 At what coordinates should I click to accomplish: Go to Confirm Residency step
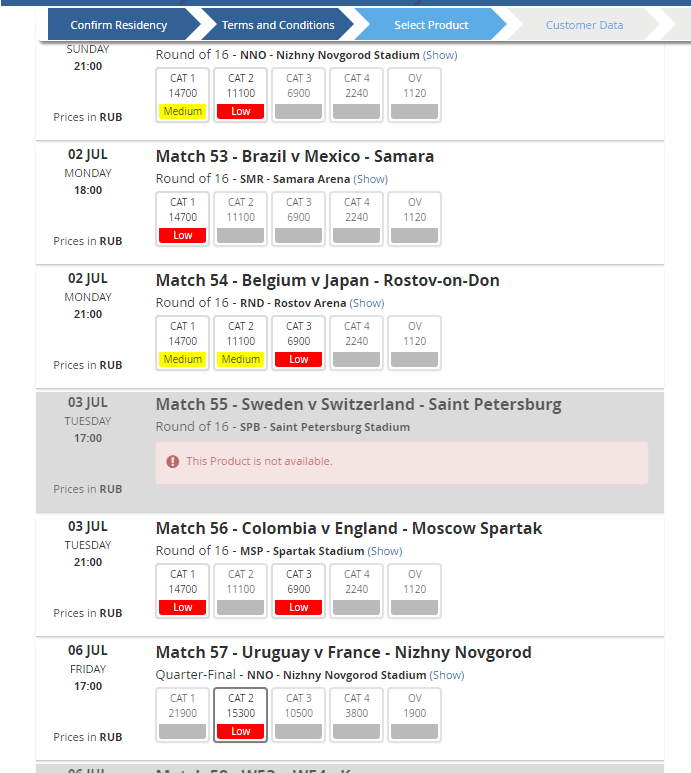pos(118,25)
